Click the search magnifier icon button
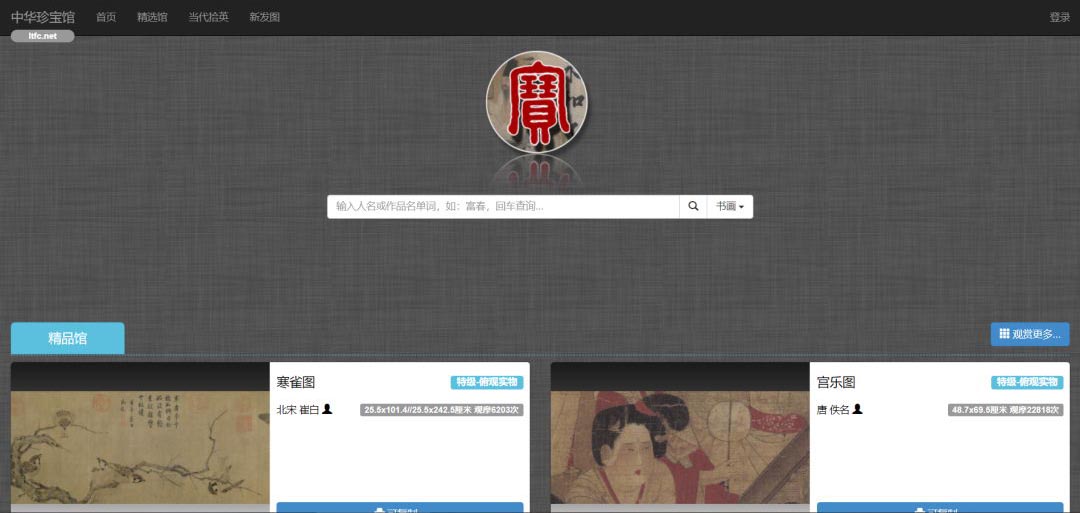The width and height of the screenshot is (1080, 513). (693, 206)
